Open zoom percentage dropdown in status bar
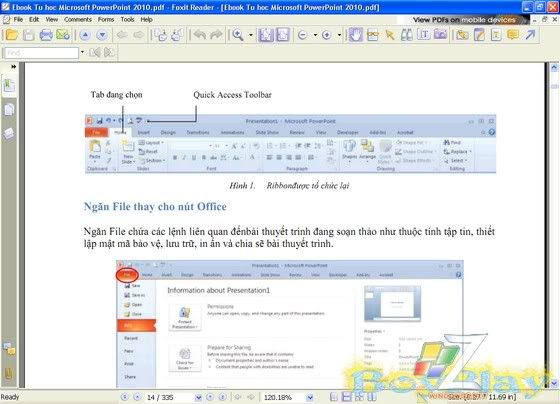 310,397
